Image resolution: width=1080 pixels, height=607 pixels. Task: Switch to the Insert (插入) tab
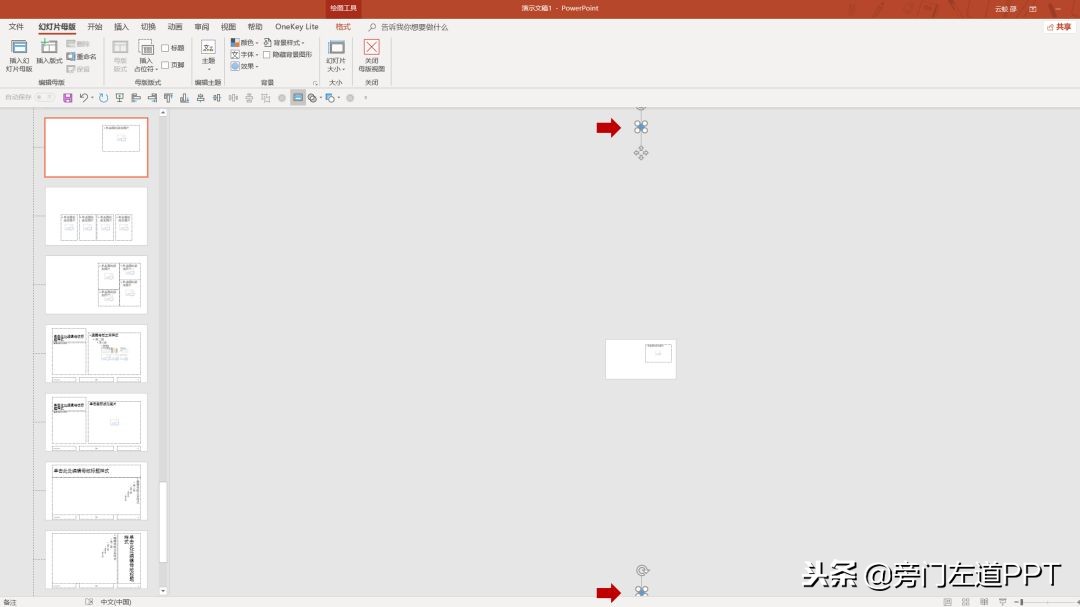point(121,27)
